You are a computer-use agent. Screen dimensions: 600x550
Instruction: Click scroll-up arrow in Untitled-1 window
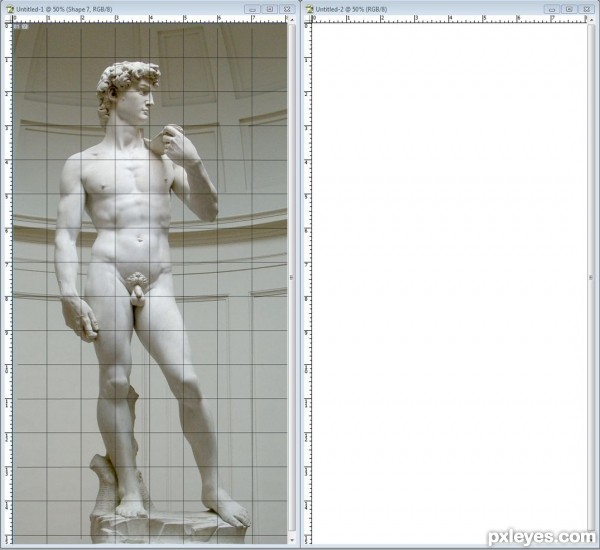(x=292, y=19)
